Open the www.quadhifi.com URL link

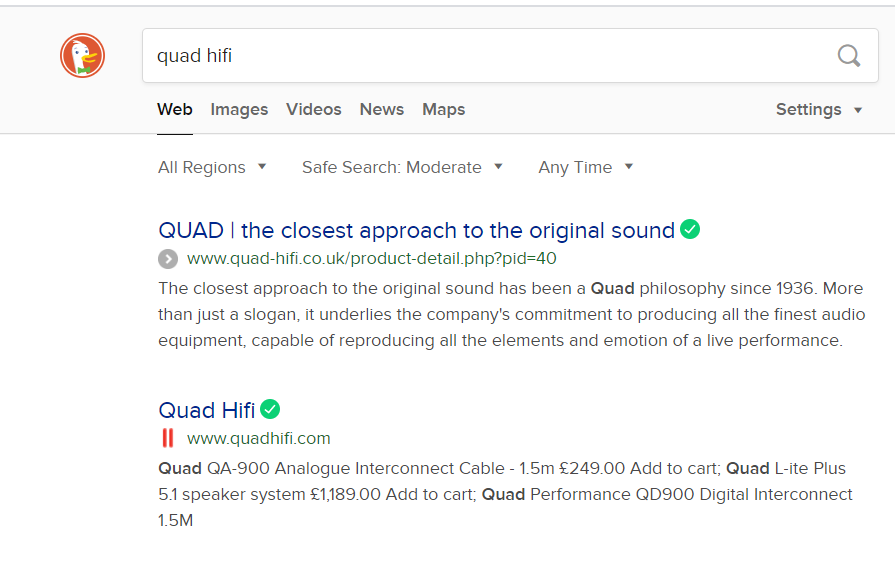pyautogui.click(x=259, y=438)
